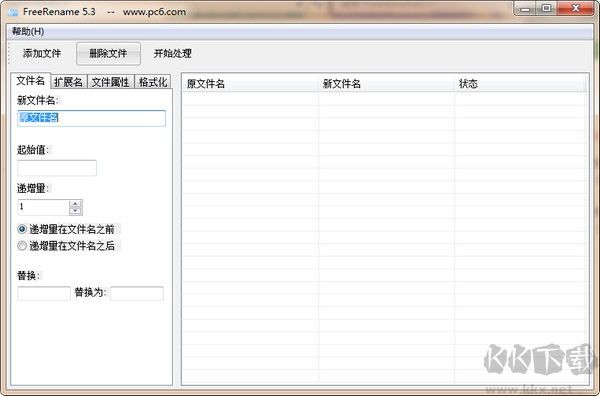Click the 新文件名 input field
This screenshot has width=600, height=396.
(91, 118)
